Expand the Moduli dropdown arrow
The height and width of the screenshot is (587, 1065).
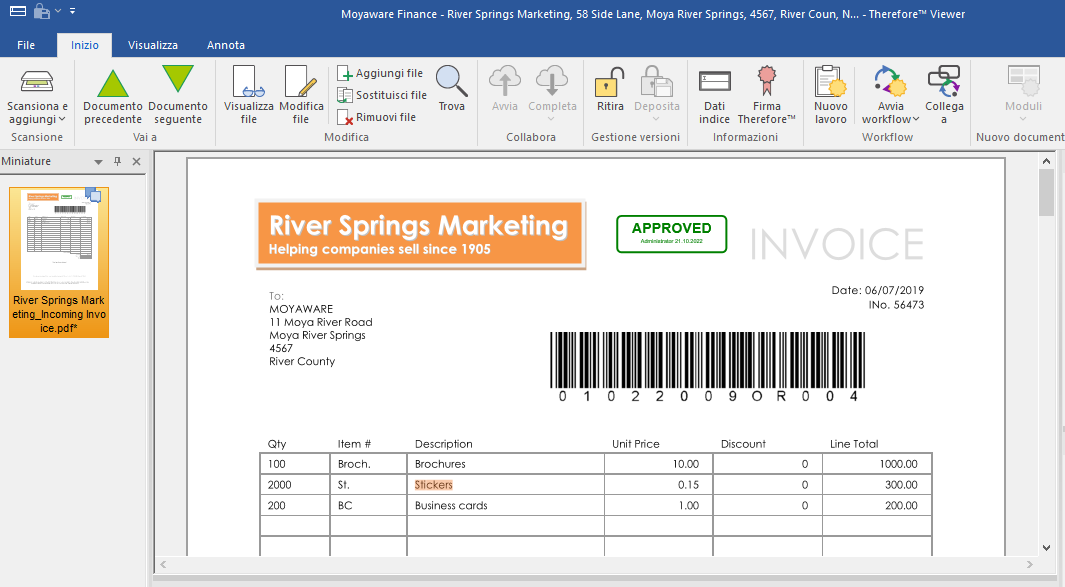tap(1024, 120)
